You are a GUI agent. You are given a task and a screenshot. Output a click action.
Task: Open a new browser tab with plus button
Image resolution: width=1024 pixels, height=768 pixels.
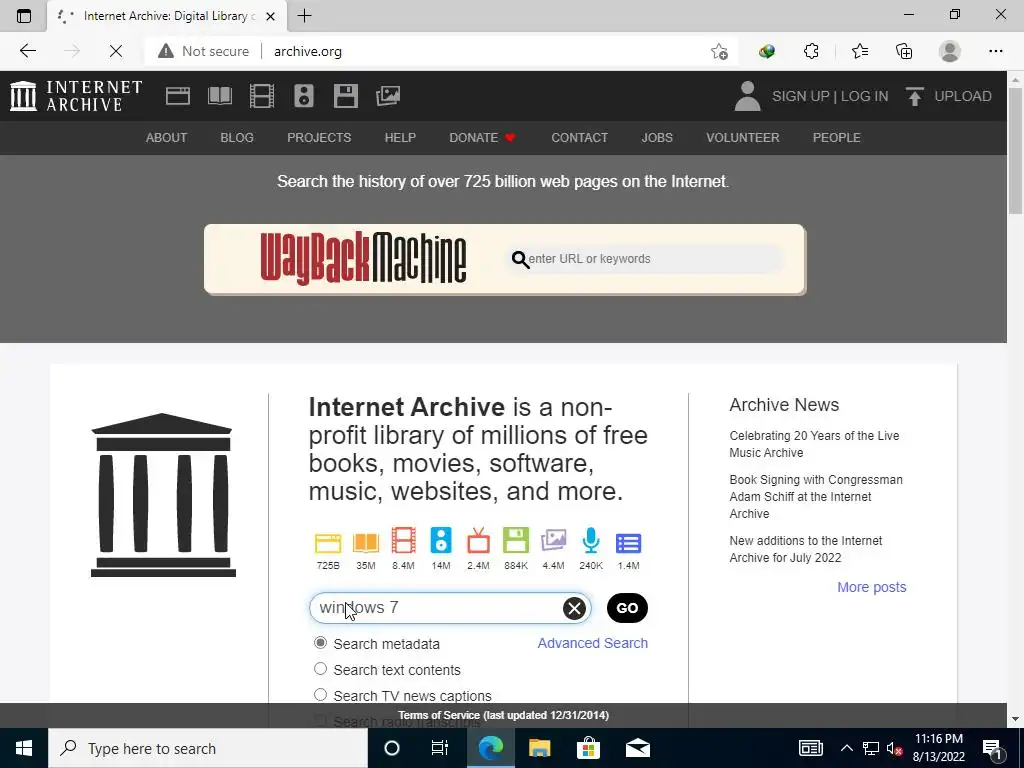304,16
